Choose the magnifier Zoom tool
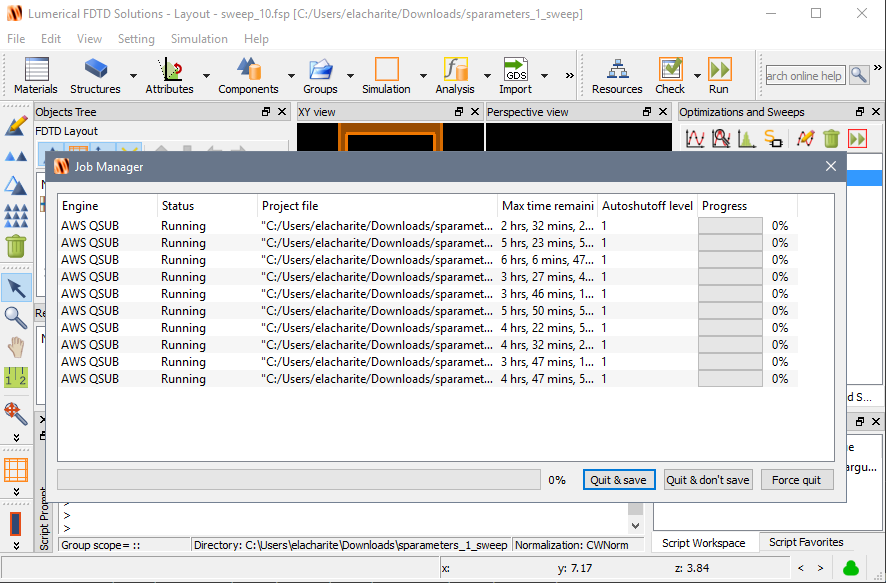 (16, 318)
